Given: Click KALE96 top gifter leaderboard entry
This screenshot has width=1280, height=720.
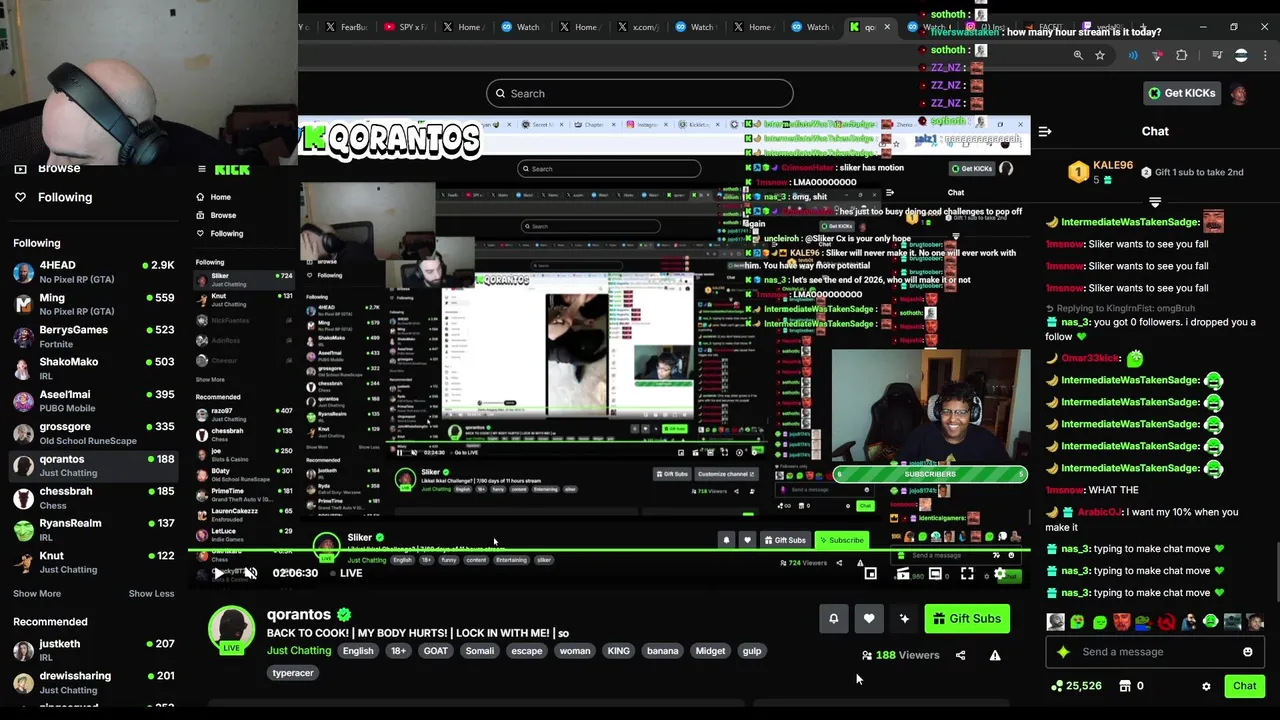Looking at the screenshot, I should [1101, 172].
